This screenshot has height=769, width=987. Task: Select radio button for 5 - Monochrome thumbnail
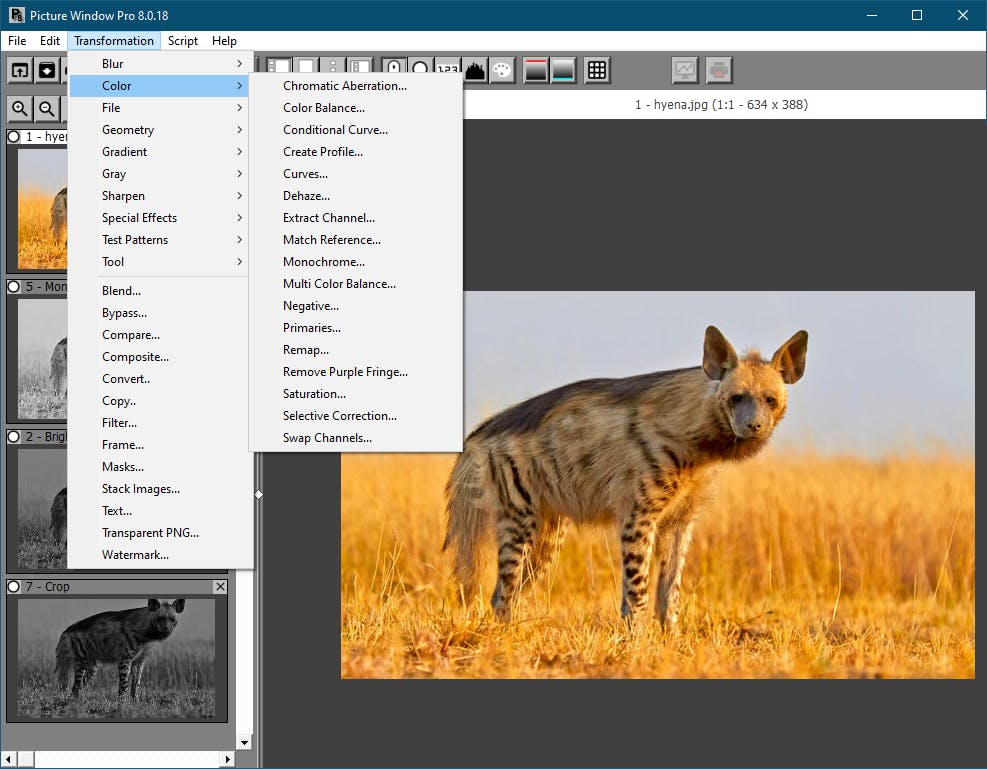(x=14, y=287)
